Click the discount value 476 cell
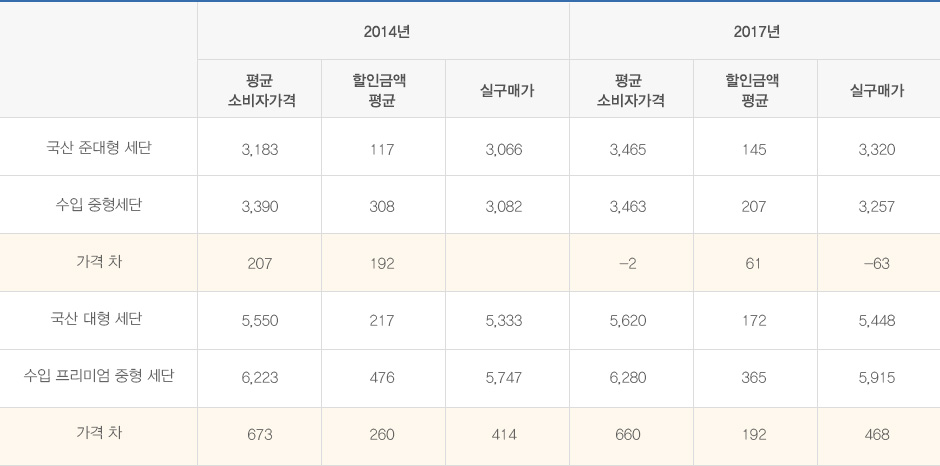 (382, 378)
